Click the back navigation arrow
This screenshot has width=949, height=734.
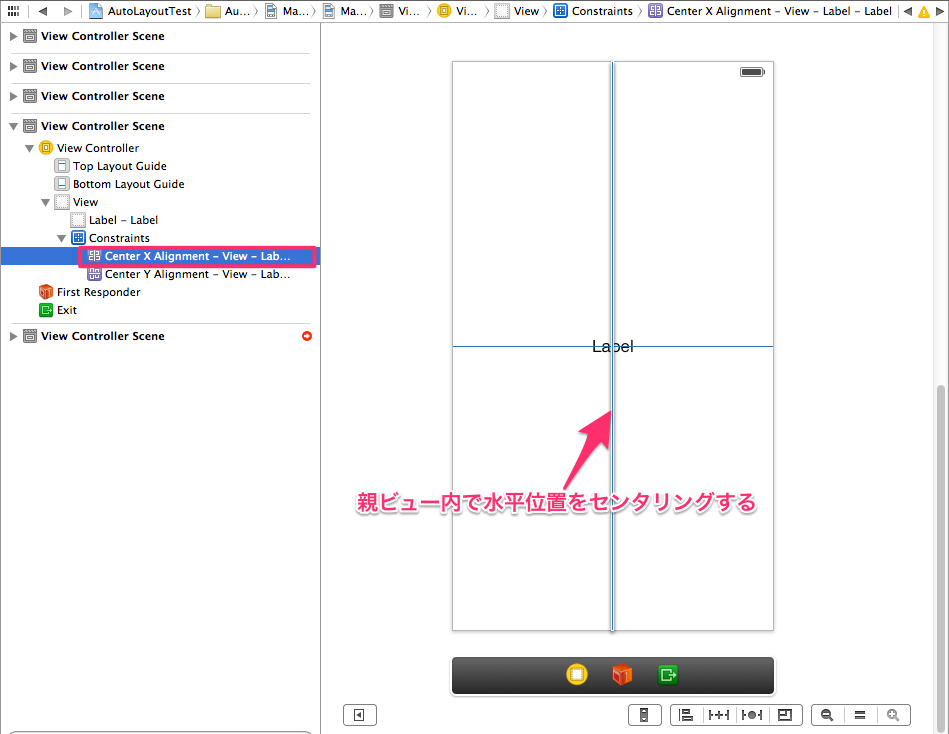(41, 11)
